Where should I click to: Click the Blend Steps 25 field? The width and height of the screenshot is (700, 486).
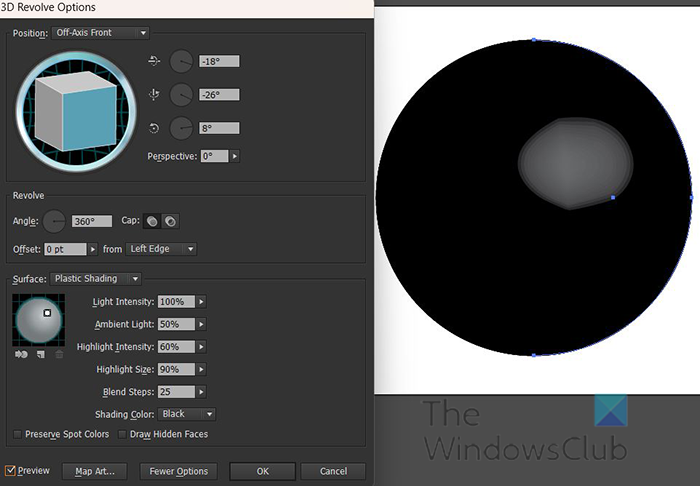(176, 392)
